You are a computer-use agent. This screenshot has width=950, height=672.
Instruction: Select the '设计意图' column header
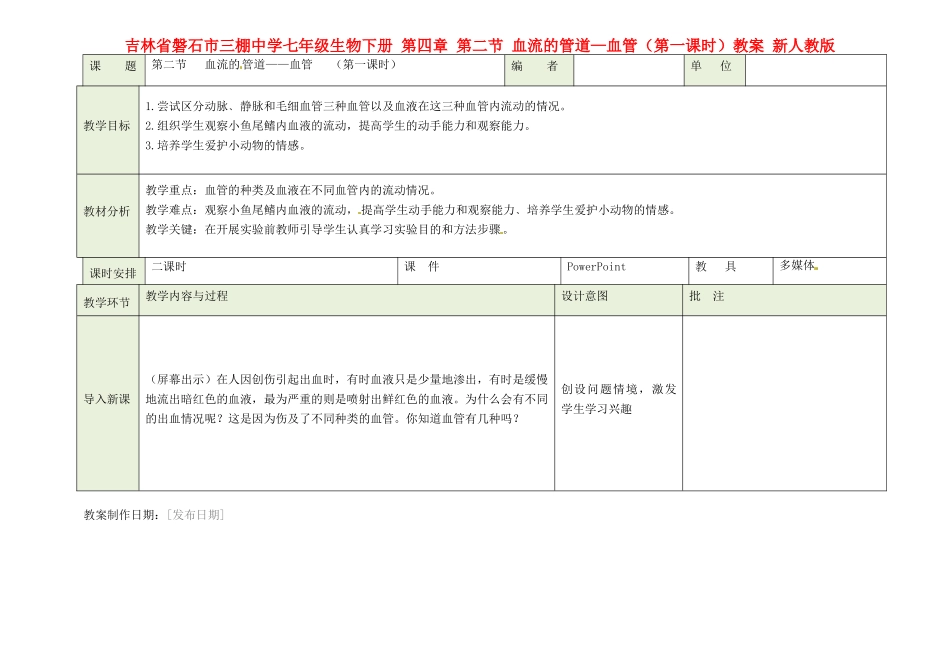click(x=619, y=300)
